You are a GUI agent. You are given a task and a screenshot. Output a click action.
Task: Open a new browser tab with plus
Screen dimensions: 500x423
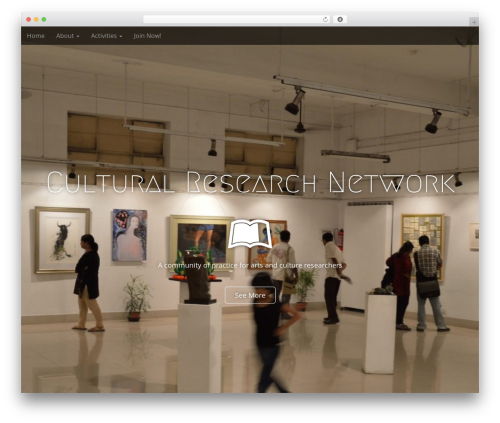pyautogui.click(x=474, y=22)
